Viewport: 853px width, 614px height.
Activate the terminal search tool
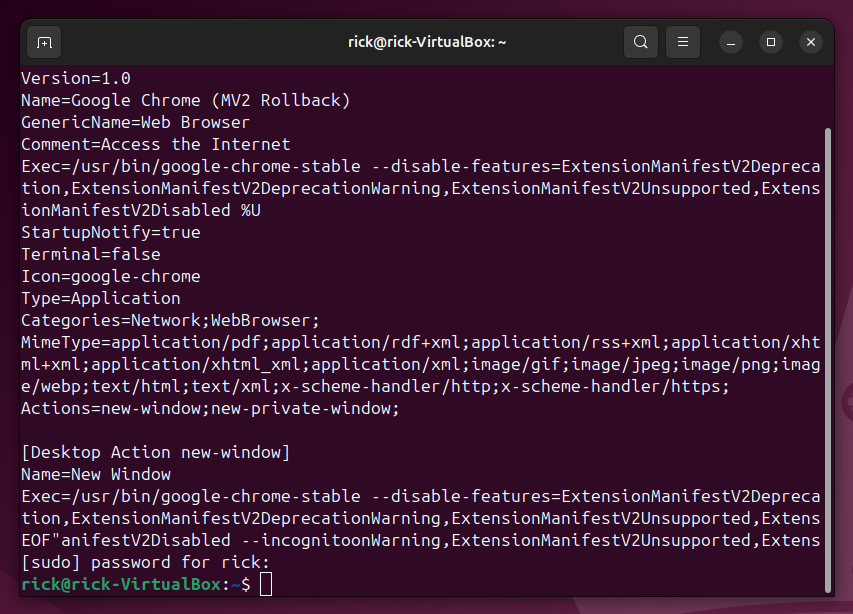click(640, 42)
